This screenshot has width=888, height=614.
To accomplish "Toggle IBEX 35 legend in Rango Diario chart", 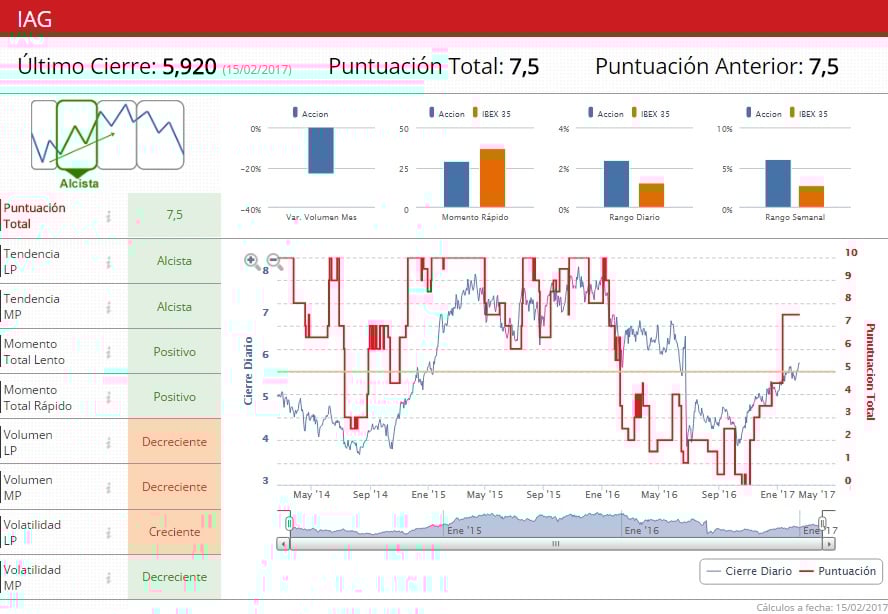I will 651,113.
